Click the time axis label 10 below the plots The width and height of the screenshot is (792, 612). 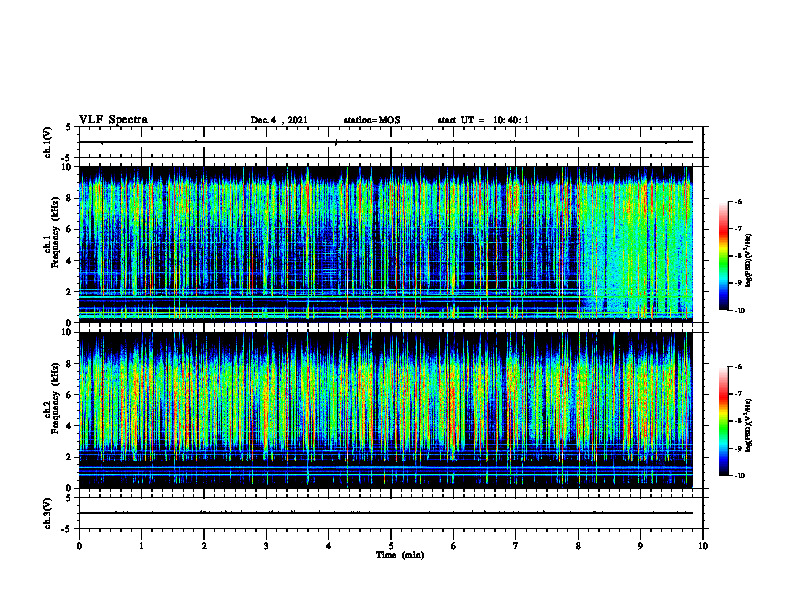pyautogui.click(x=703, y=546)
